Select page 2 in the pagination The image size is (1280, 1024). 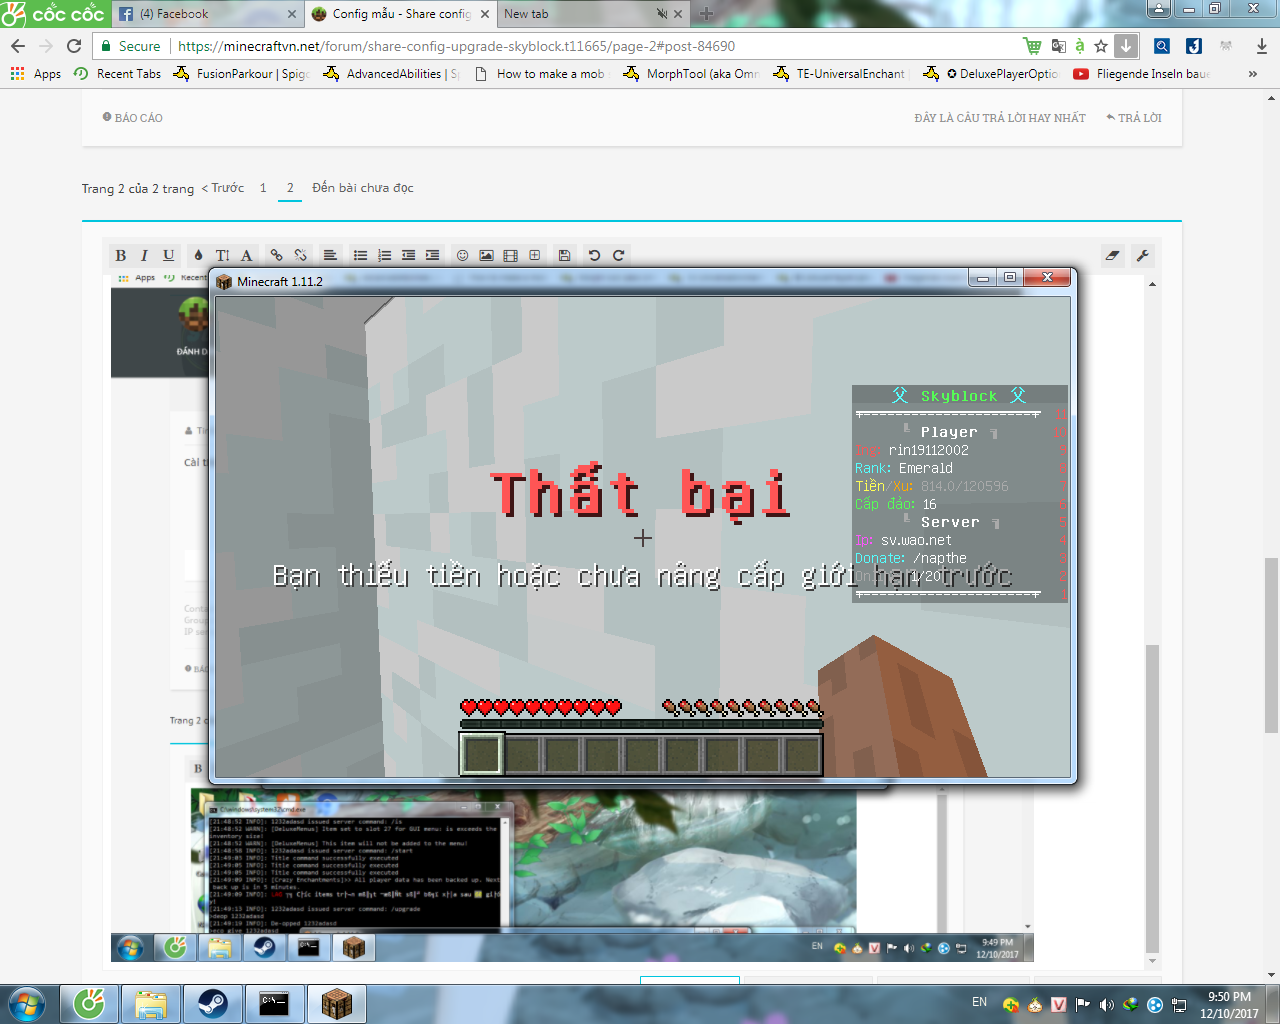point(290,188)
